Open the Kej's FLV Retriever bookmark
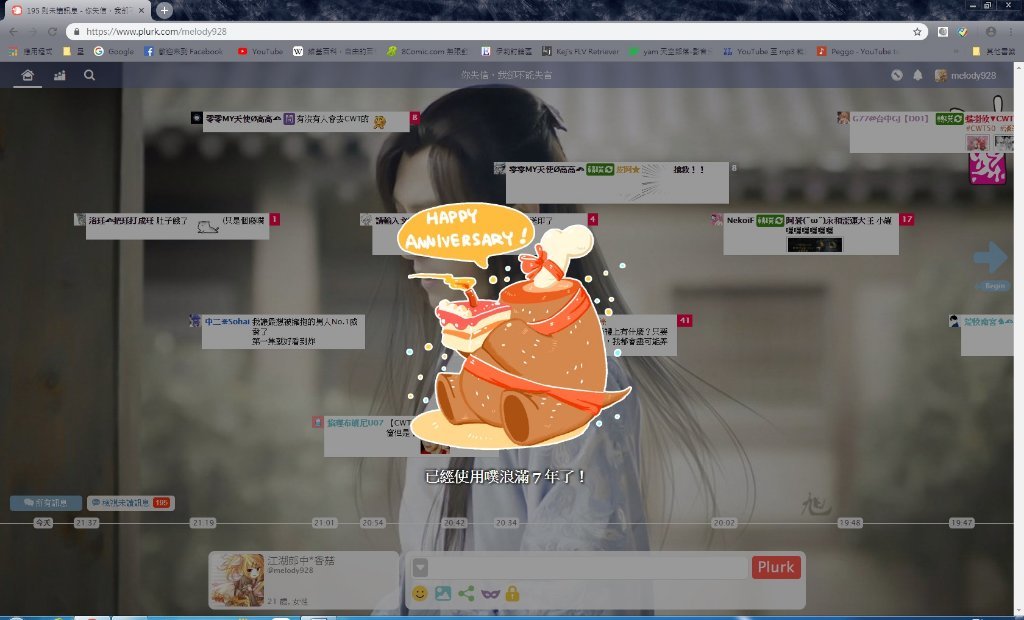Screen dimensions: 1024x620 (x=581, y=51)
